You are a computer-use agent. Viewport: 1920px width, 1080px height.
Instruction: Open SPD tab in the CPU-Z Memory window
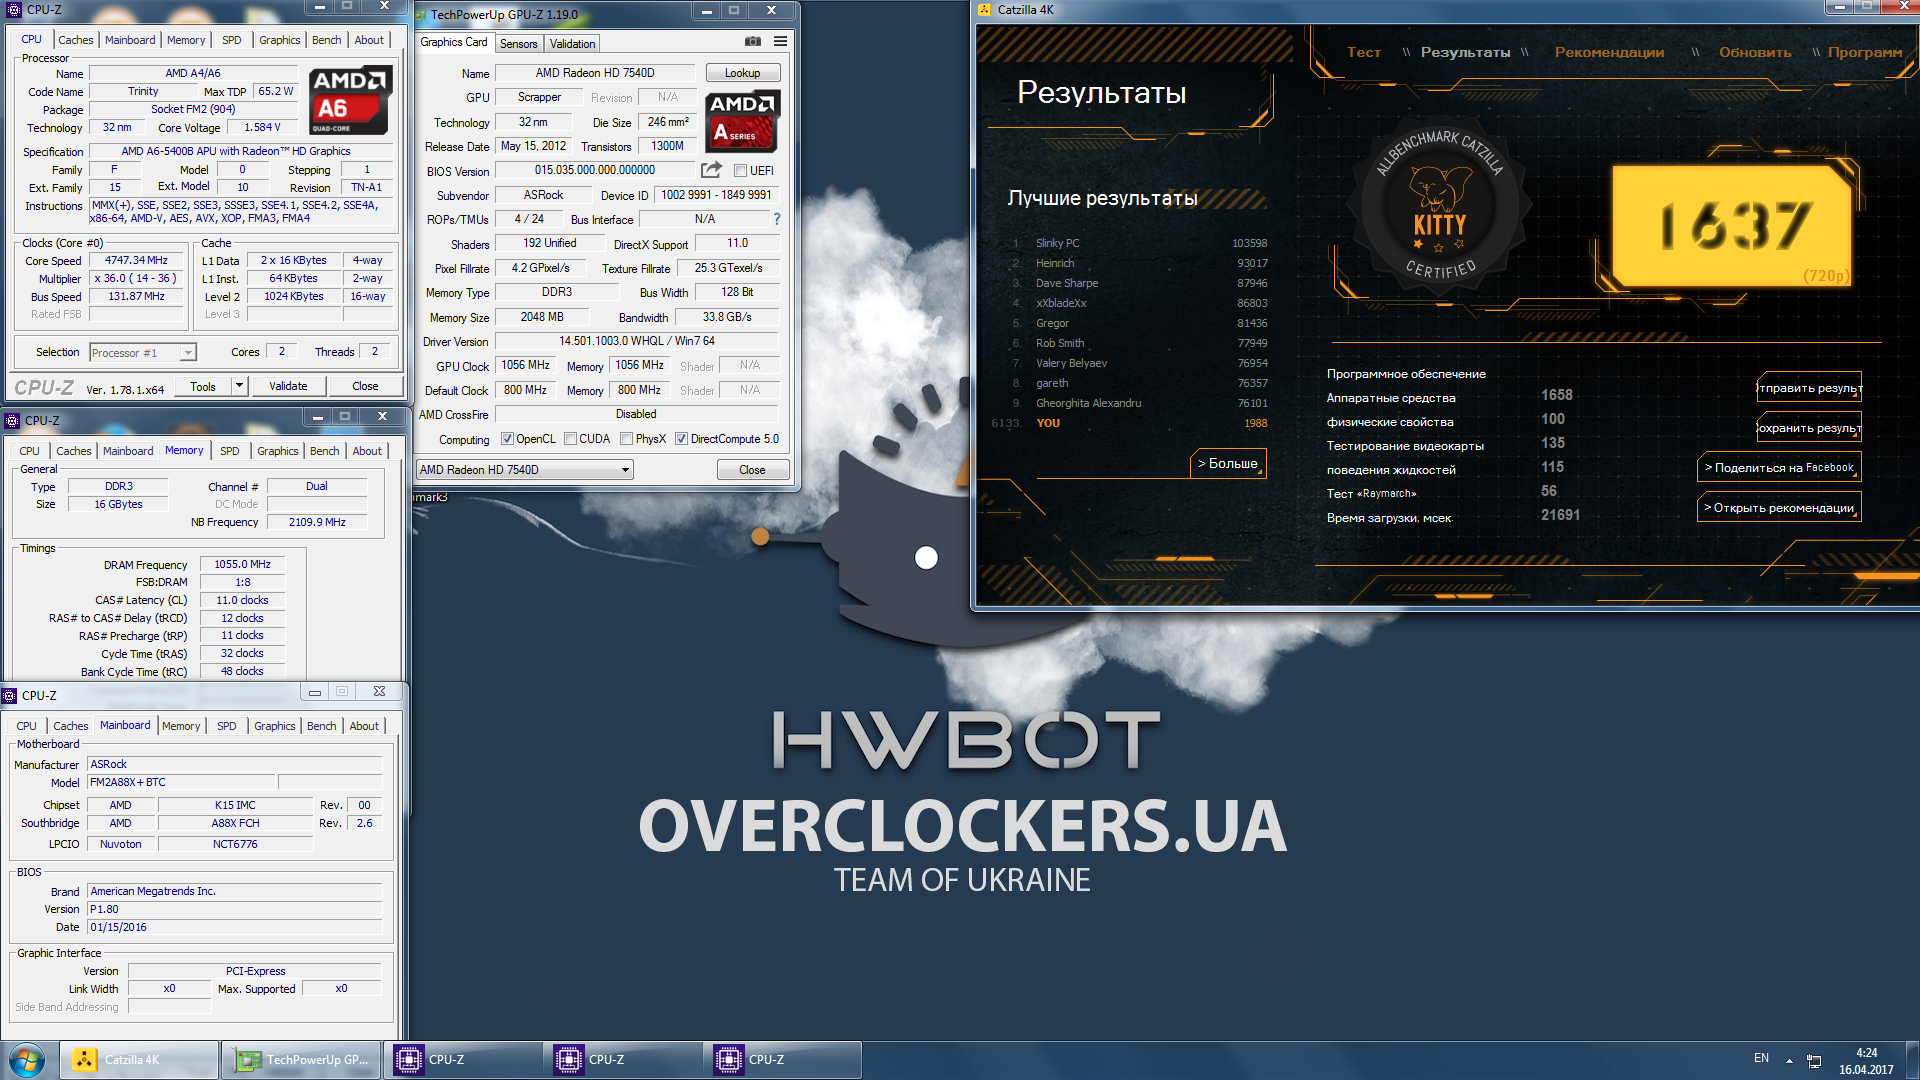(230, 451)
